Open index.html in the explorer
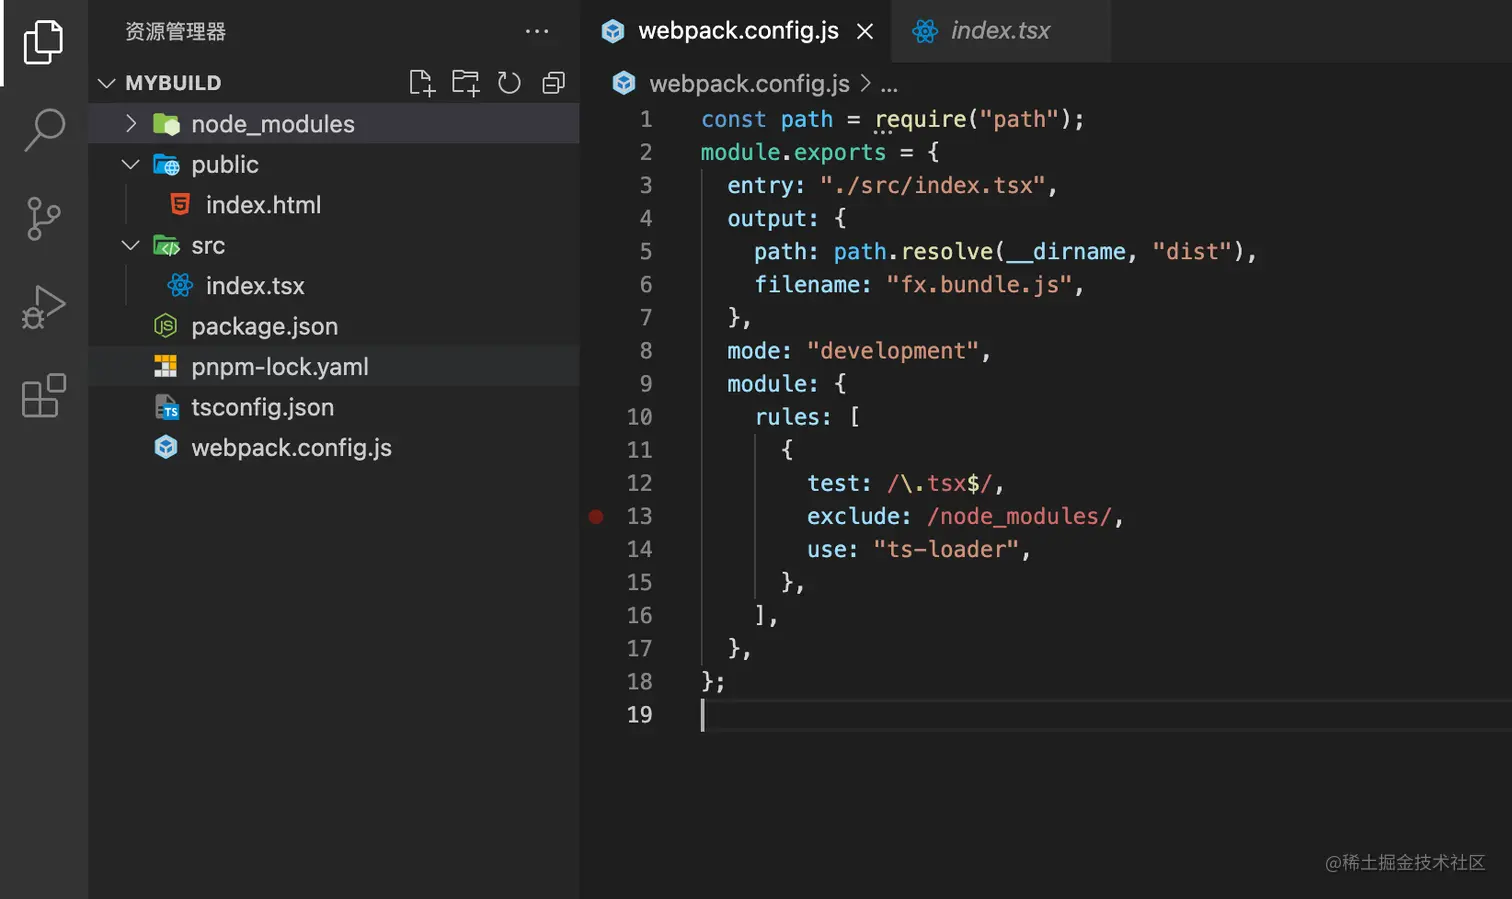This screenshot has width=1512, height=899. [x=334, y=205]
